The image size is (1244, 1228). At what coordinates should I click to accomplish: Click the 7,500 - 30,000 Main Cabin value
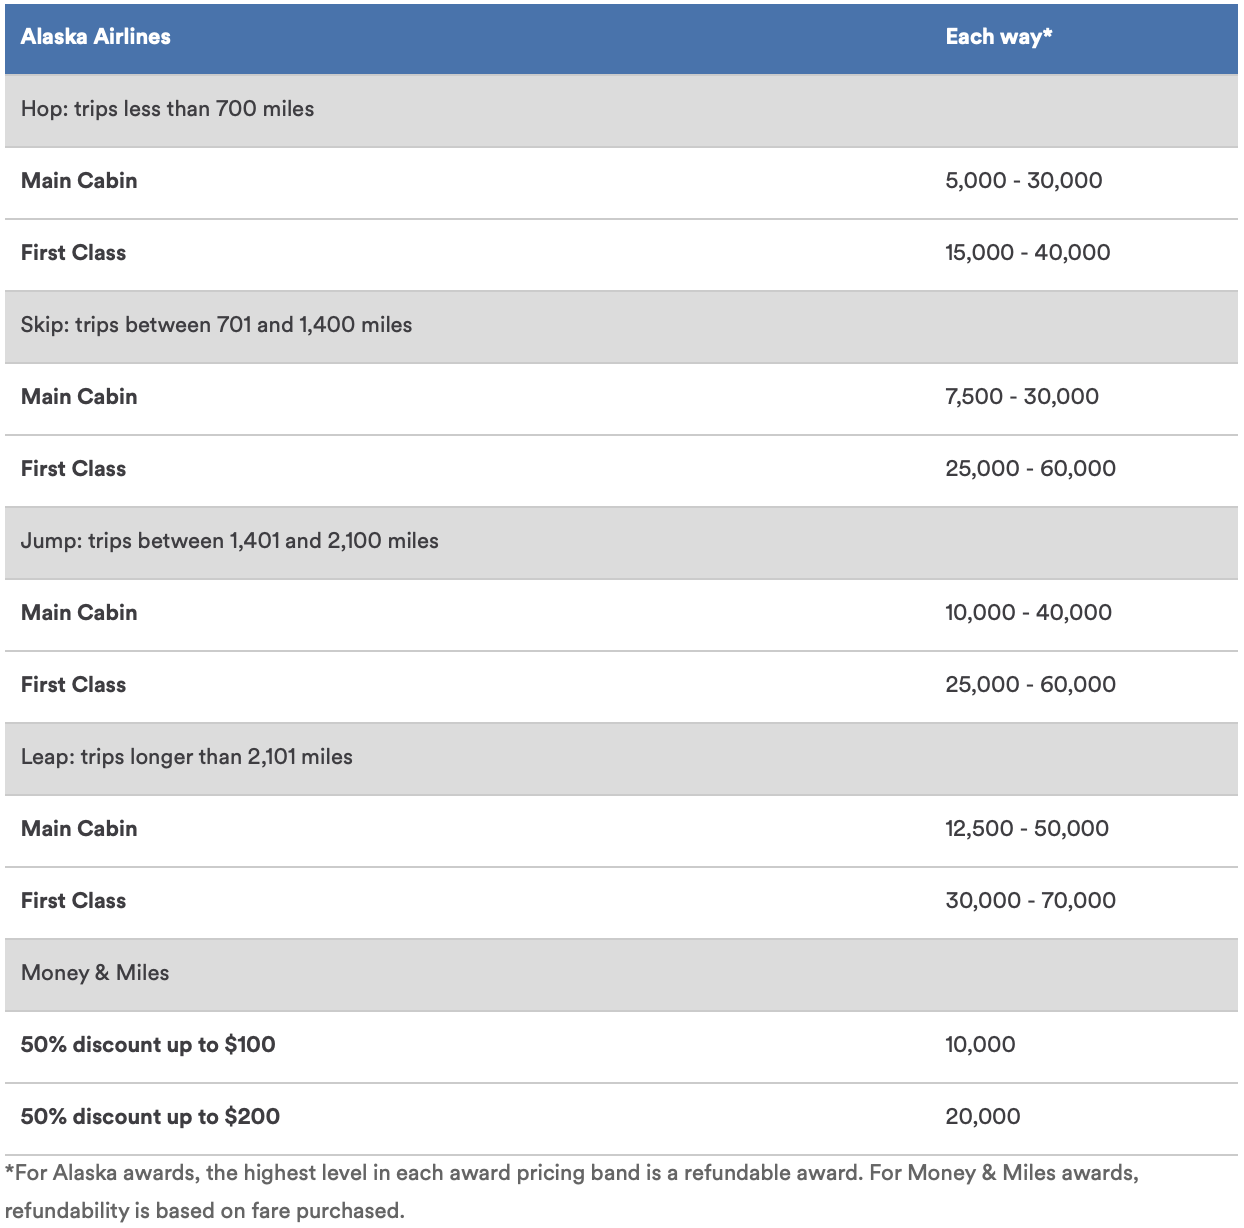tap(1020, 397)
